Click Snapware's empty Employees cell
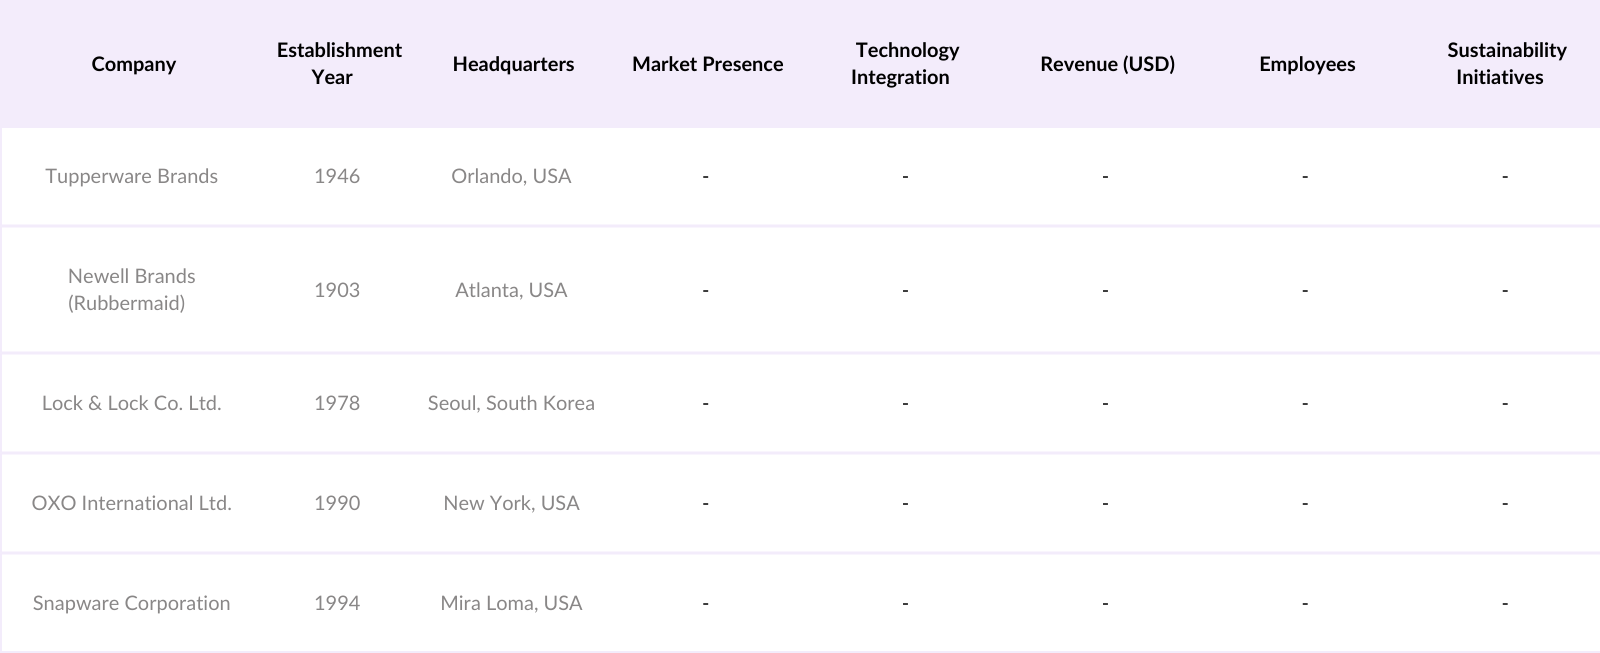1600x653 pixels. [1305, 603]
